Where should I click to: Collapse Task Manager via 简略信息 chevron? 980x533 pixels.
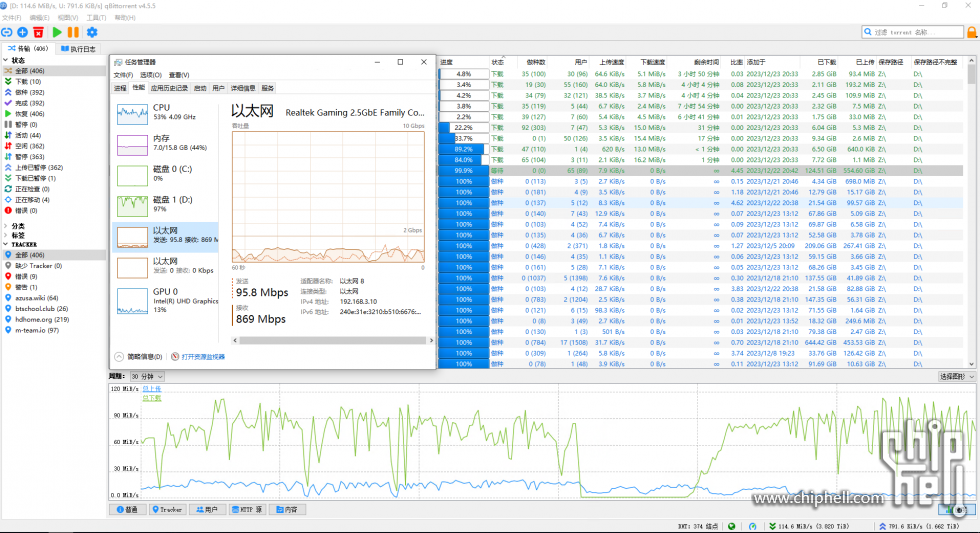[119, 357]
